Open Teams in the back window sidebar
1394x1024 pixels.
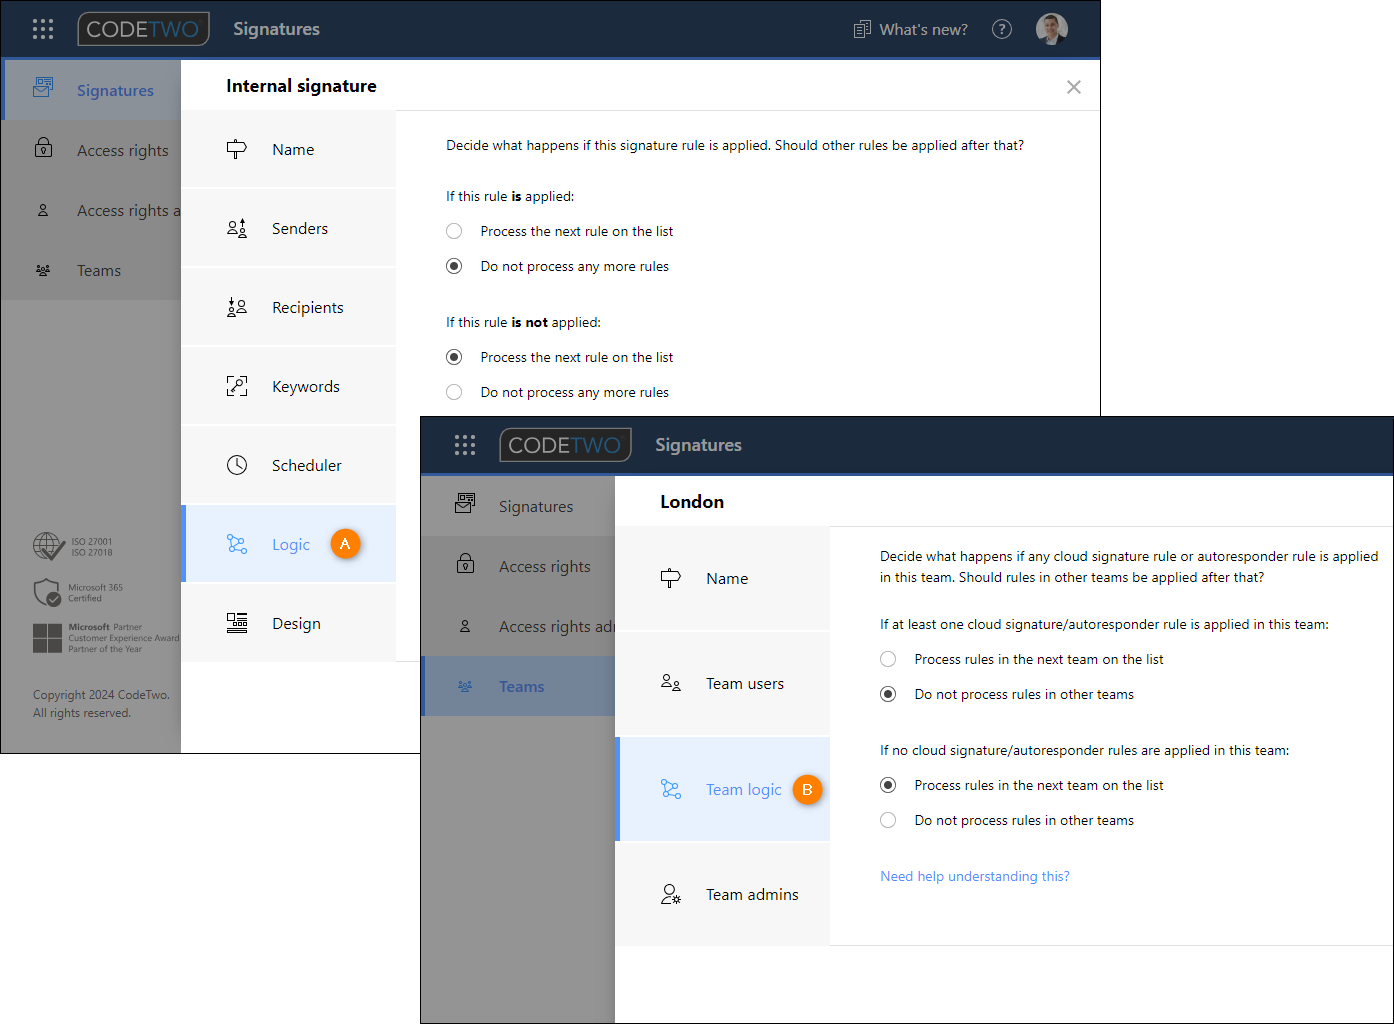click(92, 270)
